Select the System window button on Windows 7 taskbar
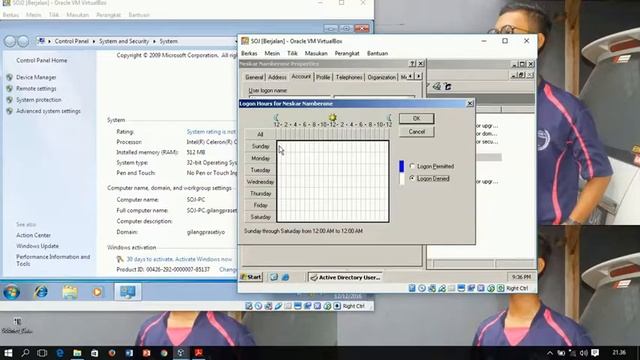This screenshot has width=640, height=360. point(128,292)
